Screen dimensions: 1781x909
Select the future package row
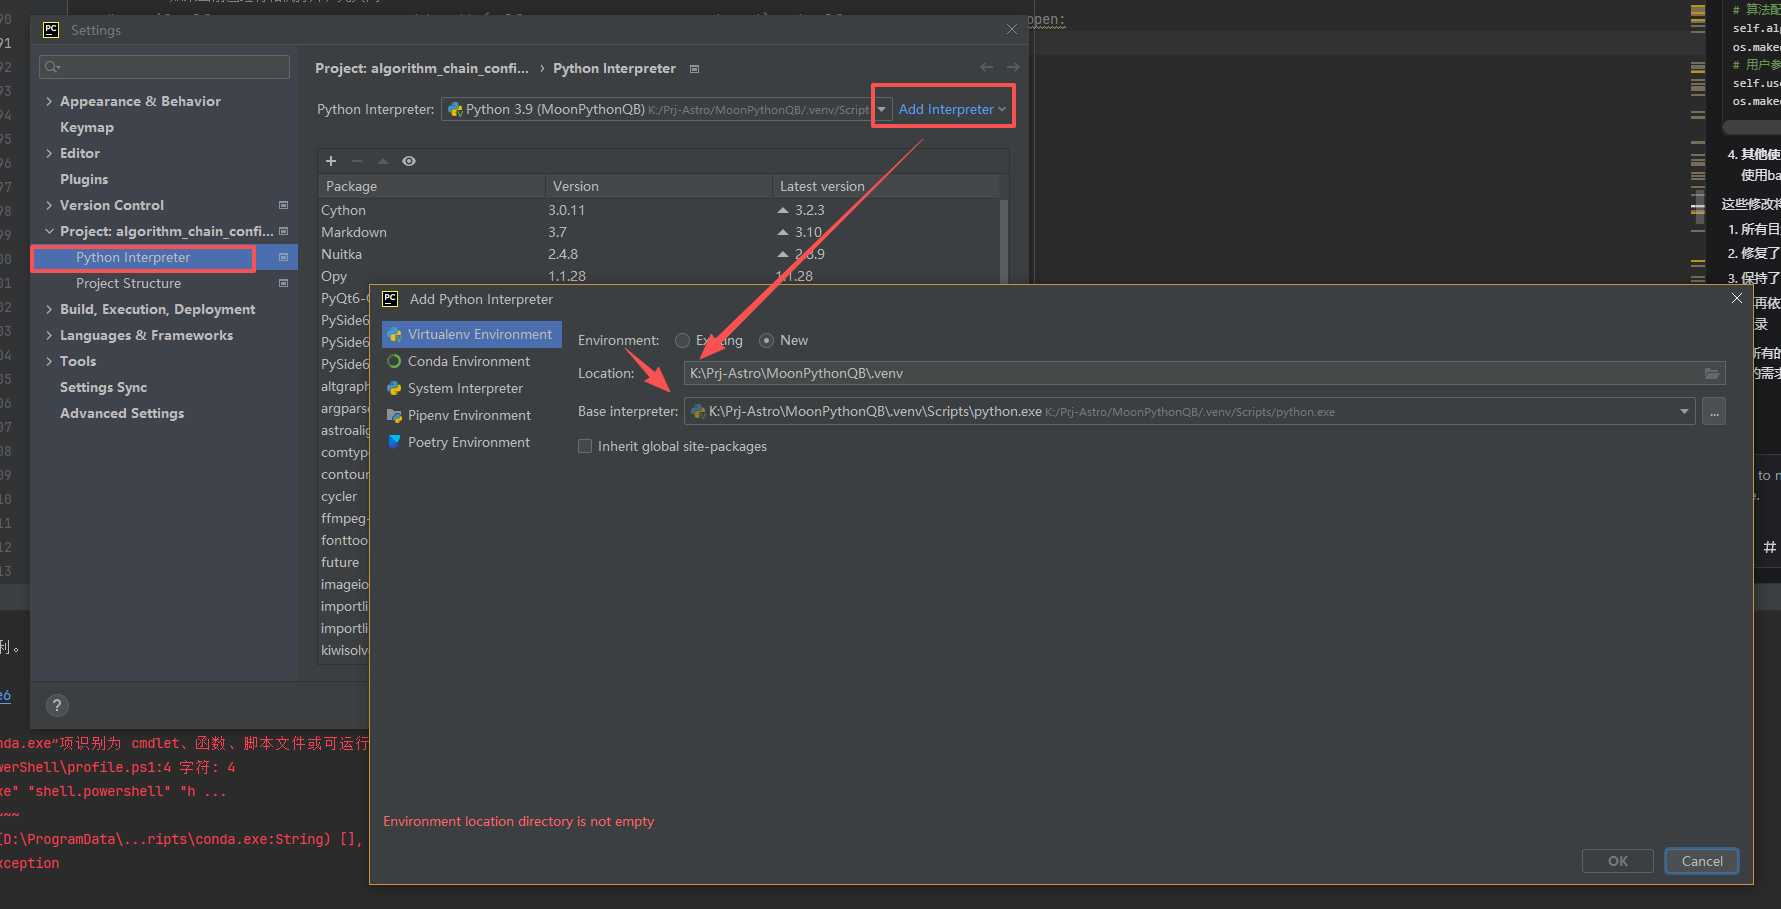coord(344,562)
